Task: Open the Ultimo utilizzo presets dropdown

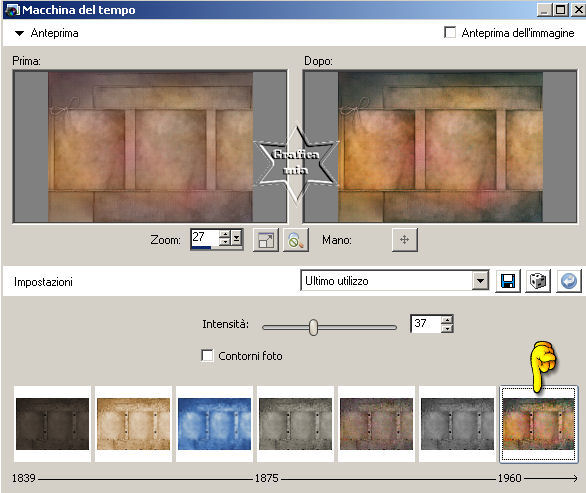Action: (481, 280)
